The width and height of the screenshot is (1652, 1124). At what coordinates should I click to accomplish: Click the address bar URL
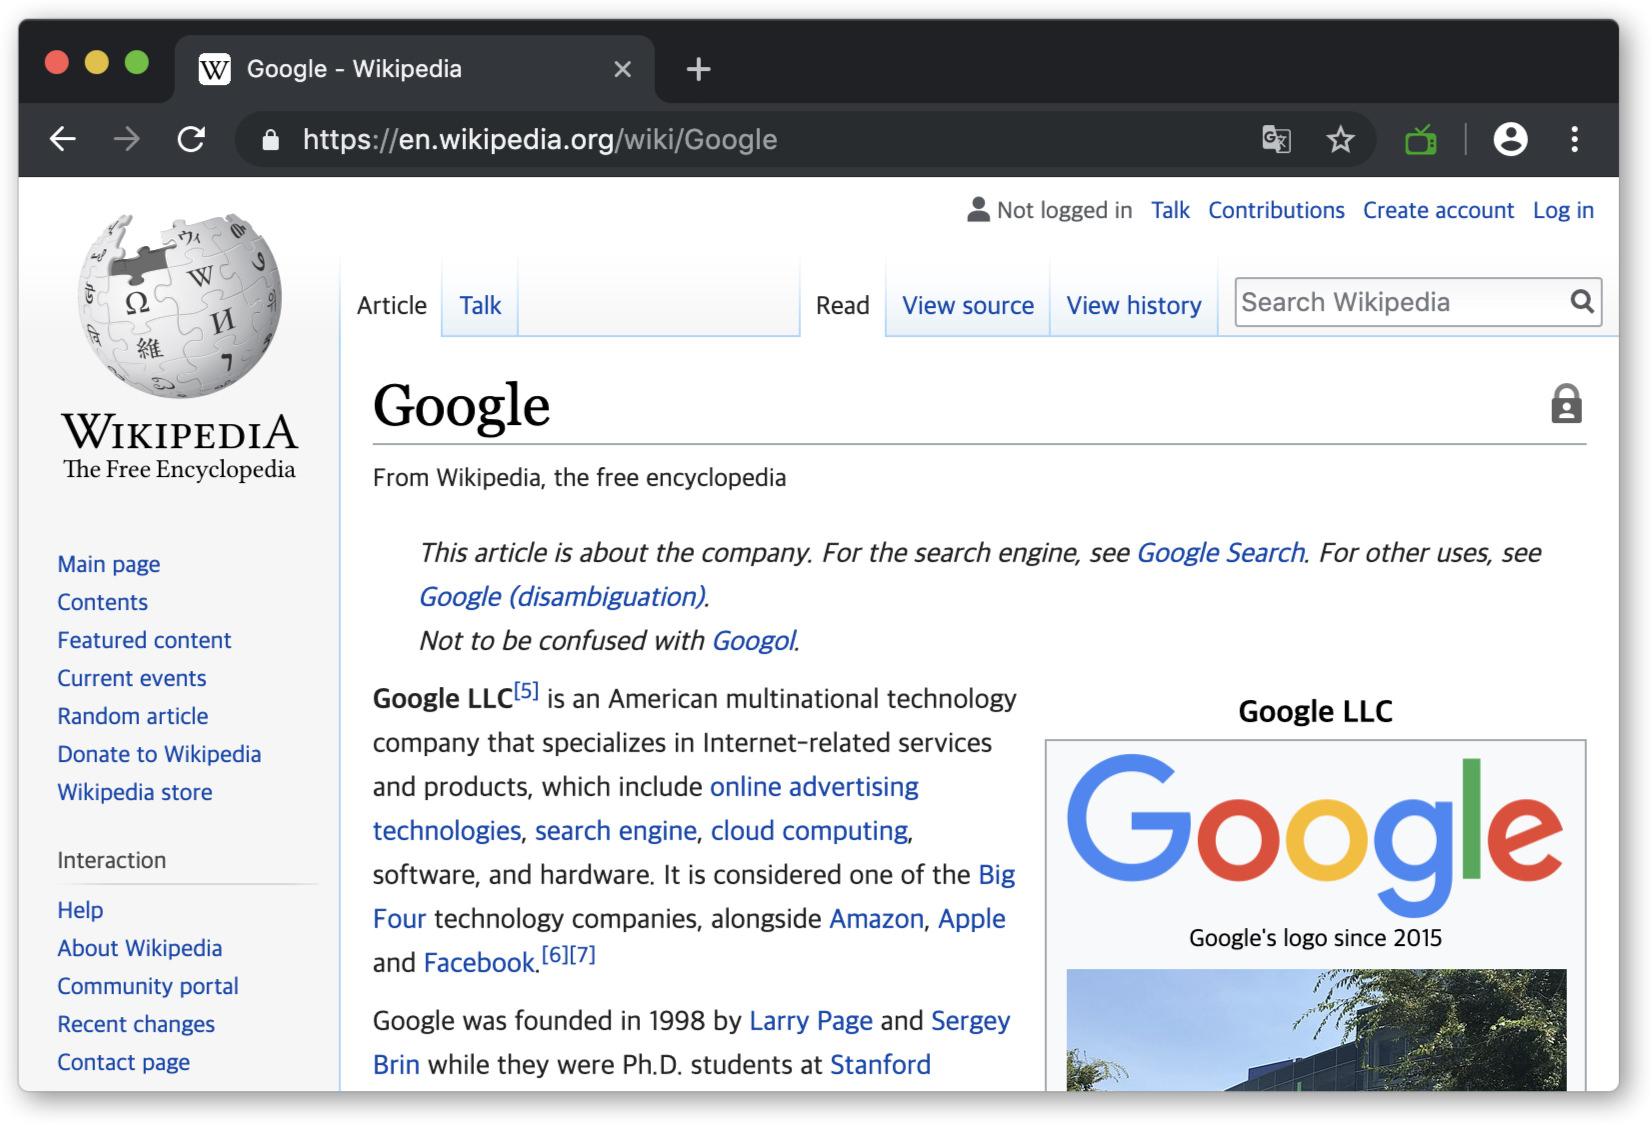point(540,139)
